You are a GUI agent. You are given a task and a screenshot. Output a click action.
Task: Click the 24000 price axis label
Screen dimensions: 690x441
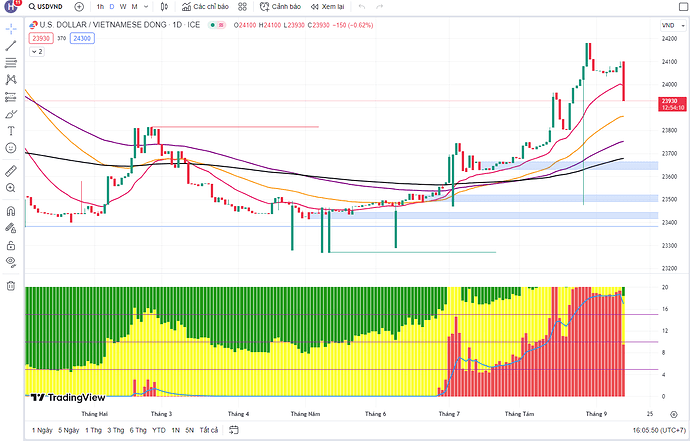tap(669, 85)
